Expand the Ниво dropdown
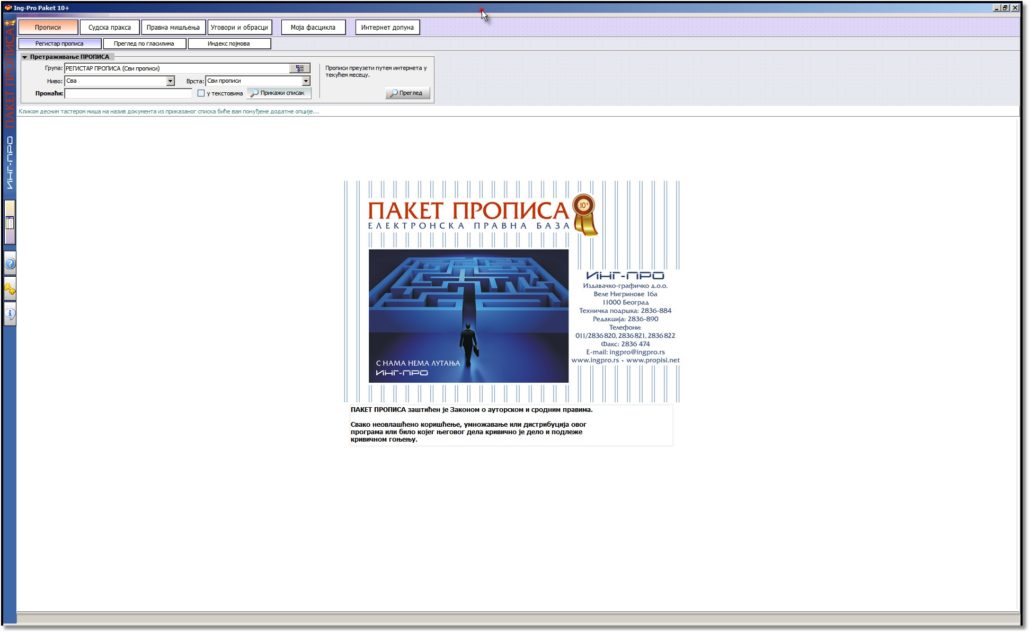The image size is (1030, 633). 170,81
